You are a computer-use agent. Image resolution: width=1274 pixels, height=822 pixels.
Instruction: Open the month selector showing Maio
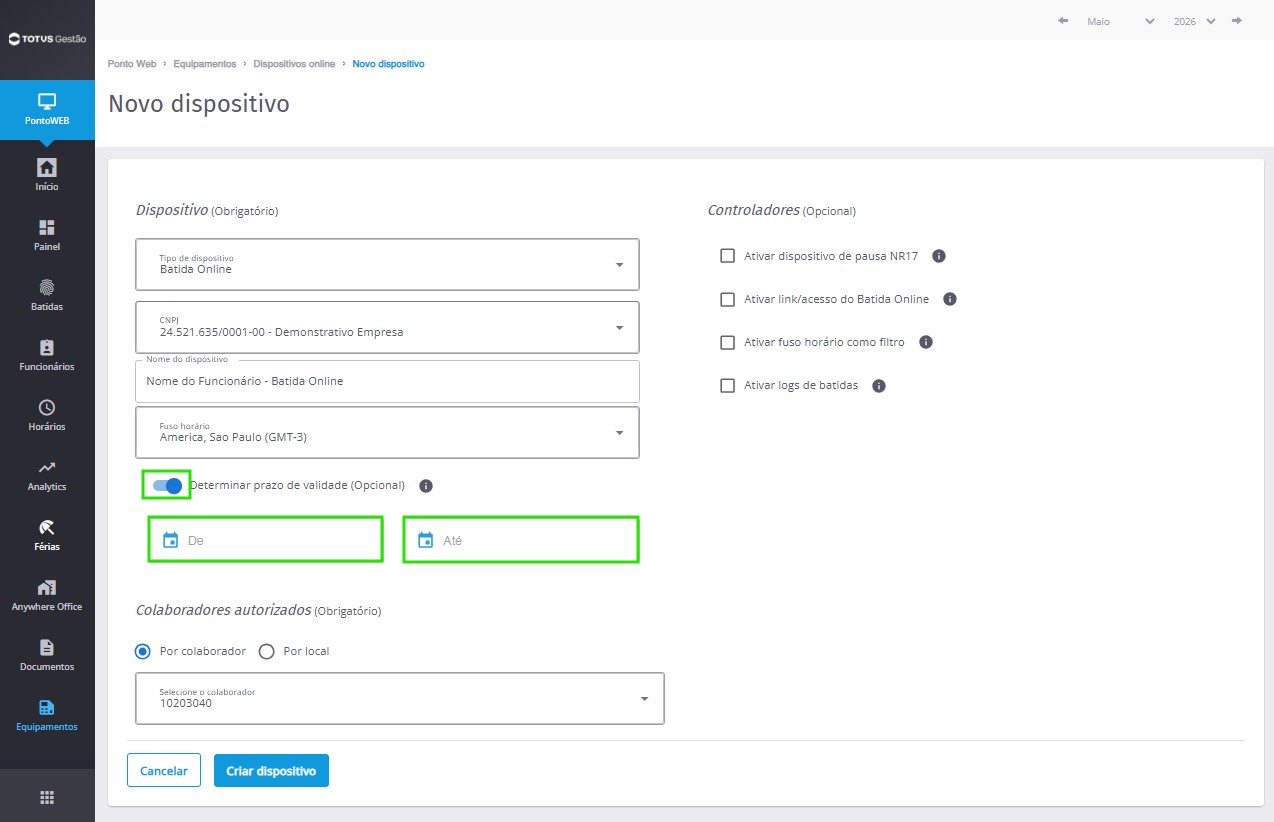point(1121,21)
